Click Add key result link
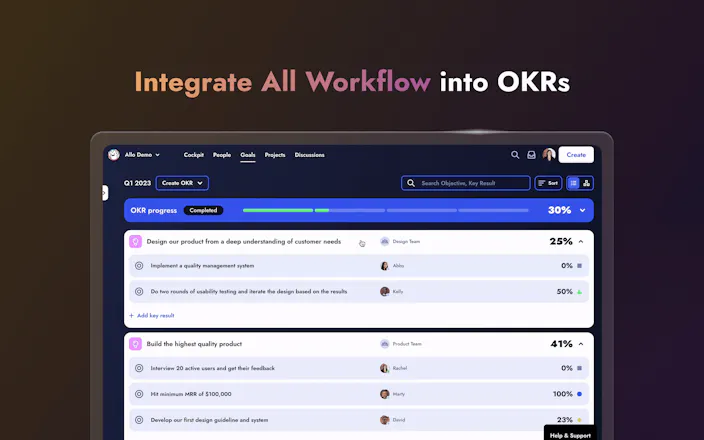This screenshot has height=440, width=704. (x=152, y=316)
